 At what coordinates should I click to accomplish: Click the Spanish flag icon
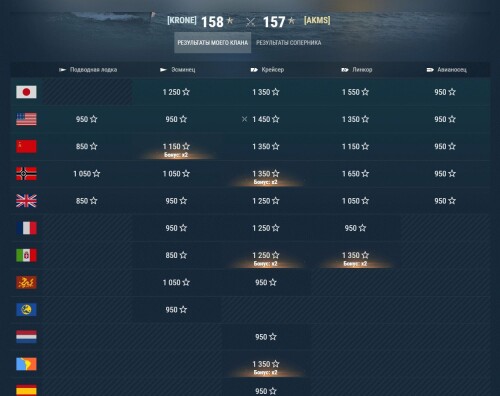[26, 390]
